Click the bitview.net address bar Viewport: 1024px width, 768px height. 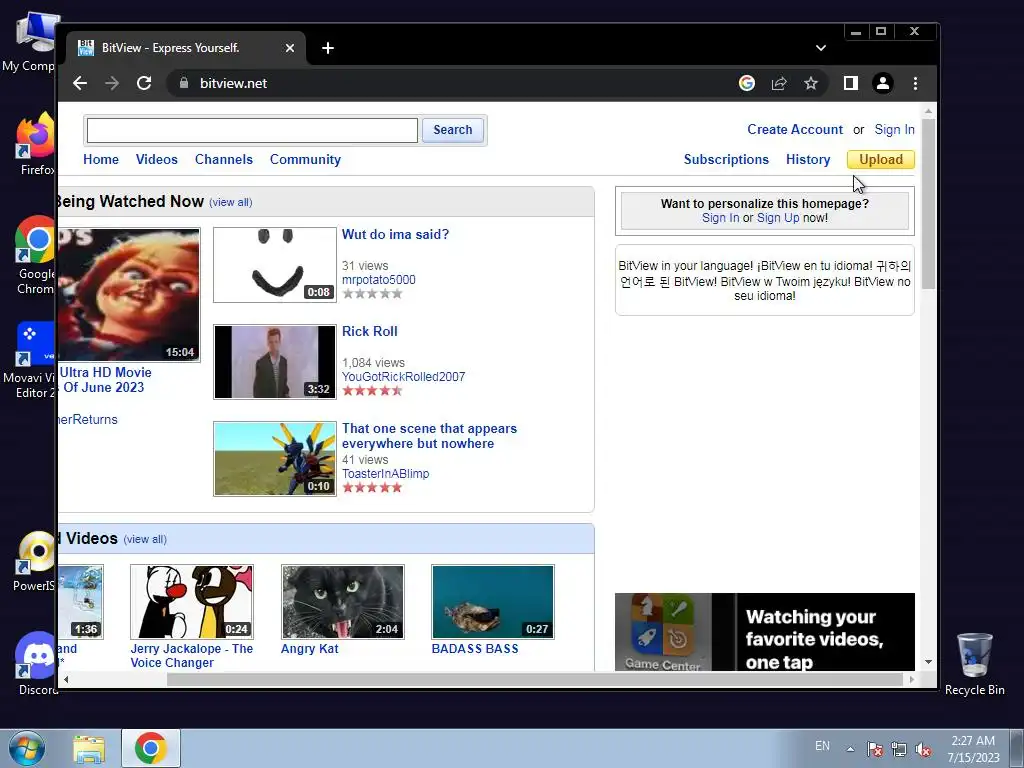(x=451, y=83)
